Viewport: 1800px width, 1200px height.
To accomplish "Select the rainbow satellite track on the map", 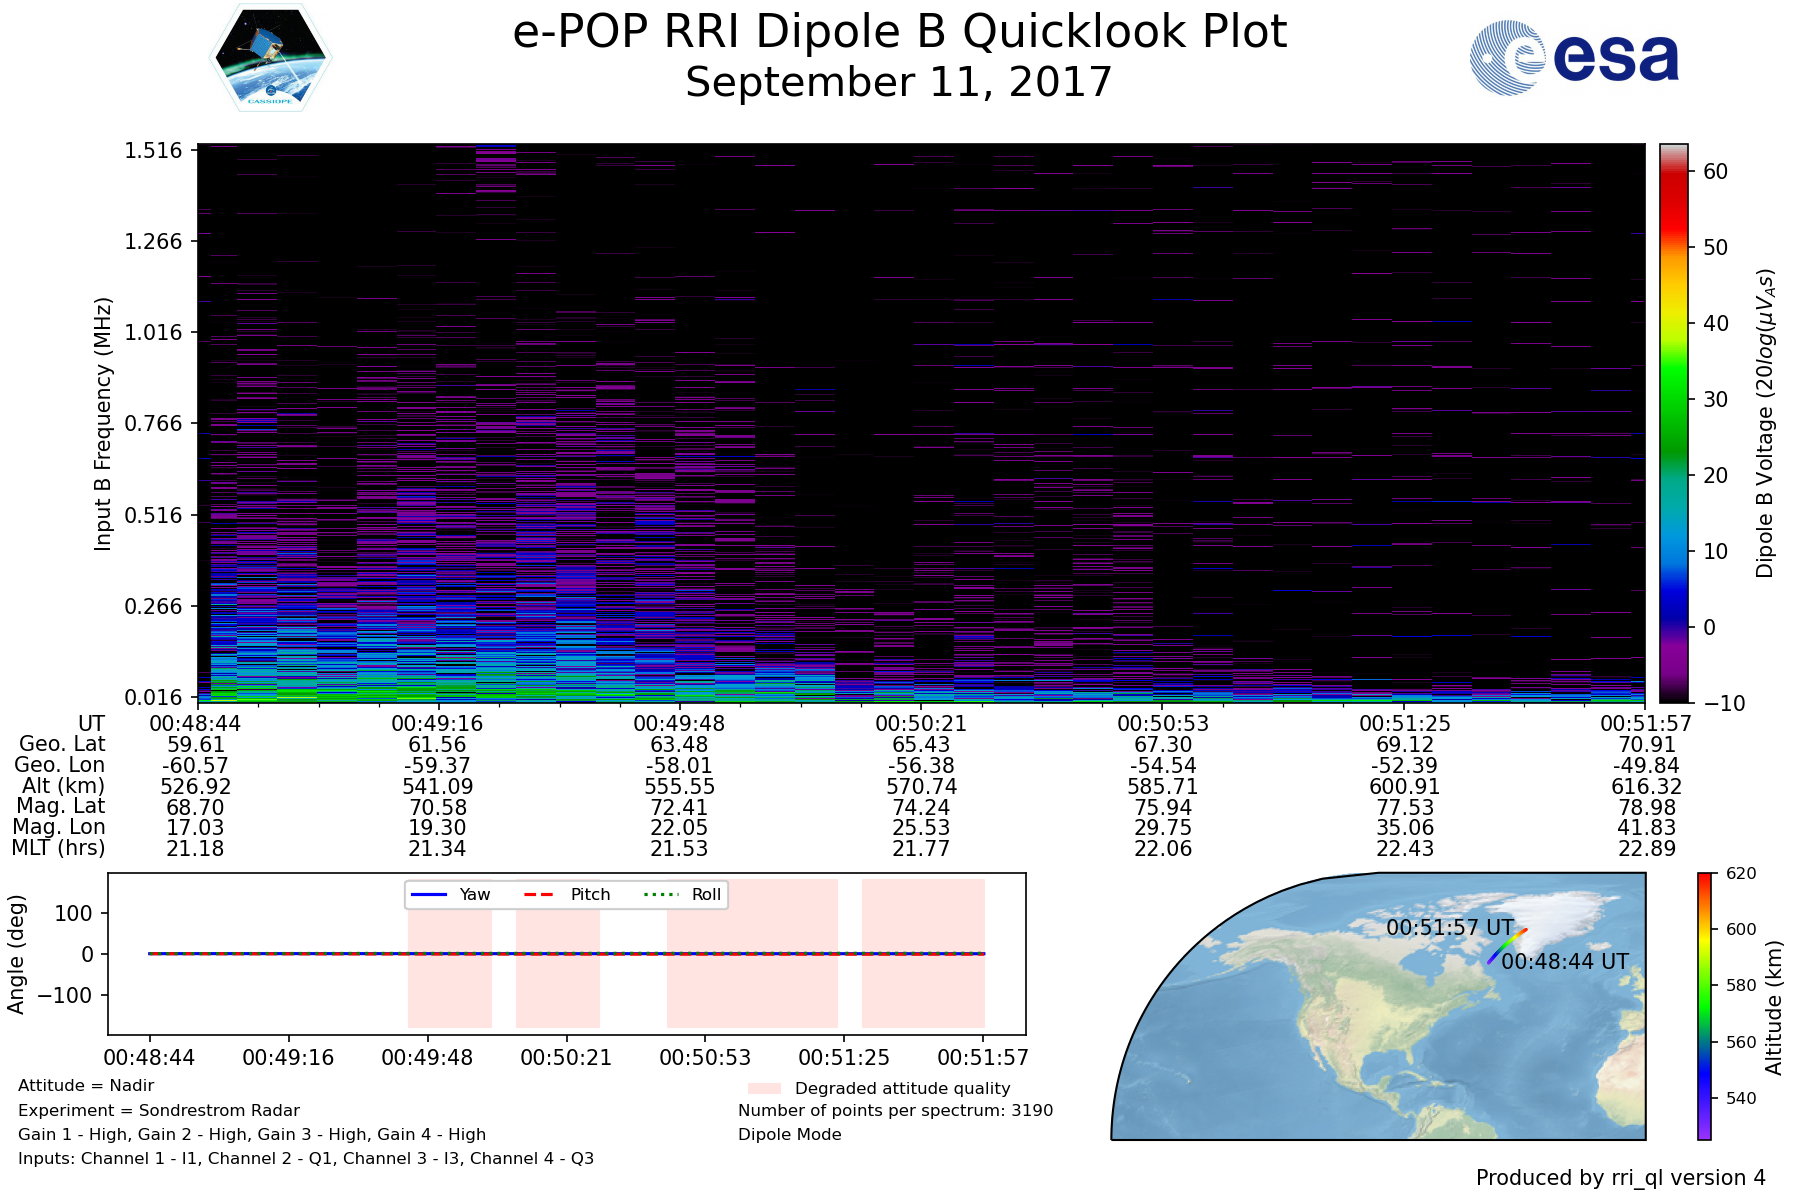I will (1507, 946).
